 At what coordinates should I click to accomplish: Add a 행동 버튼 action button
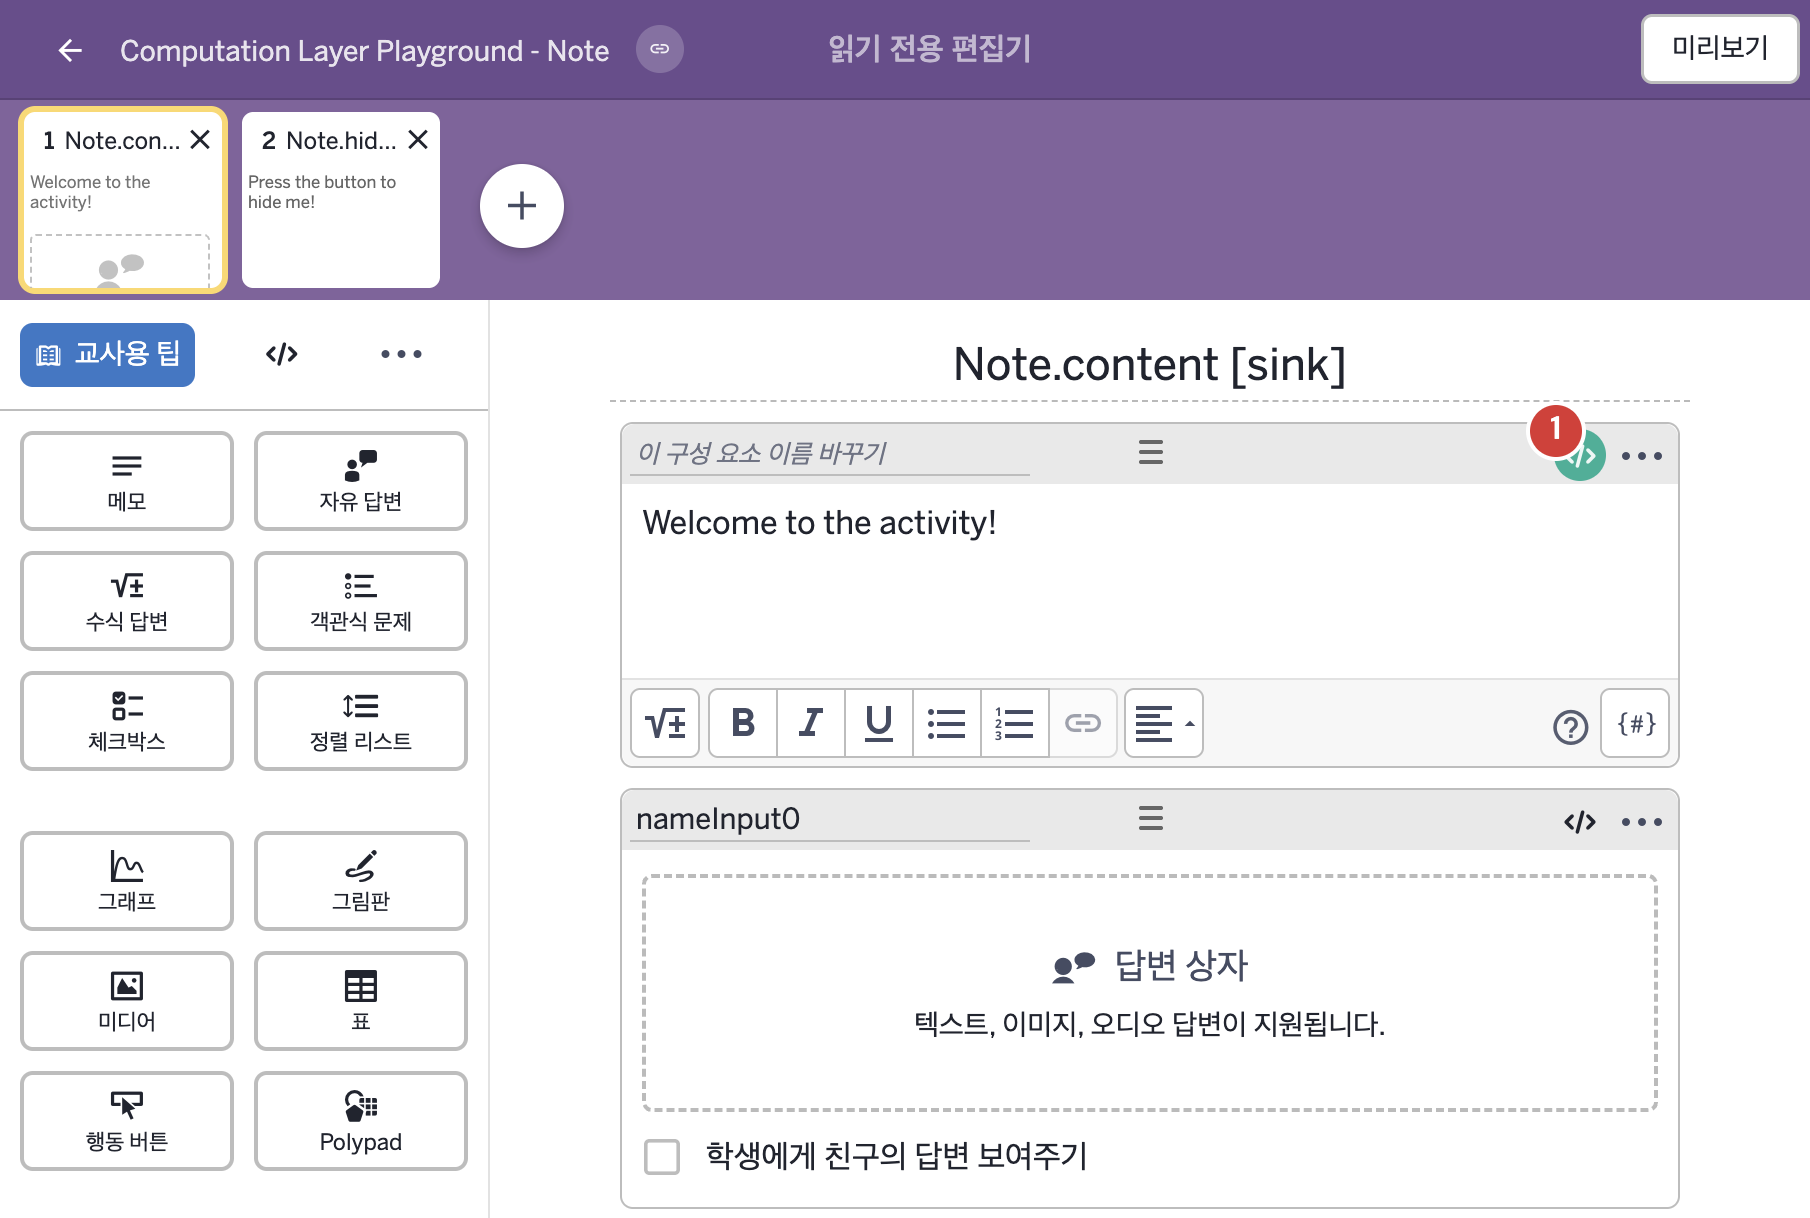coord(127,1121)
